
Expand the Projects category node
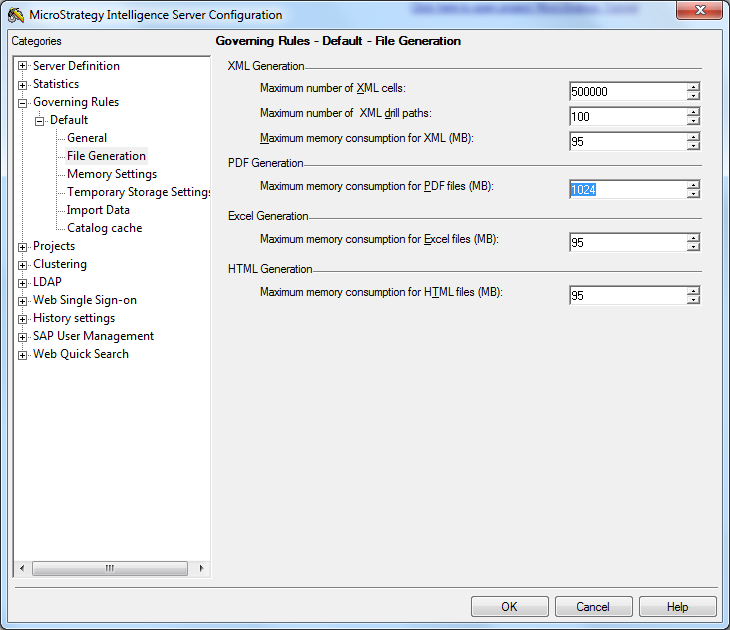coord(23,246)
